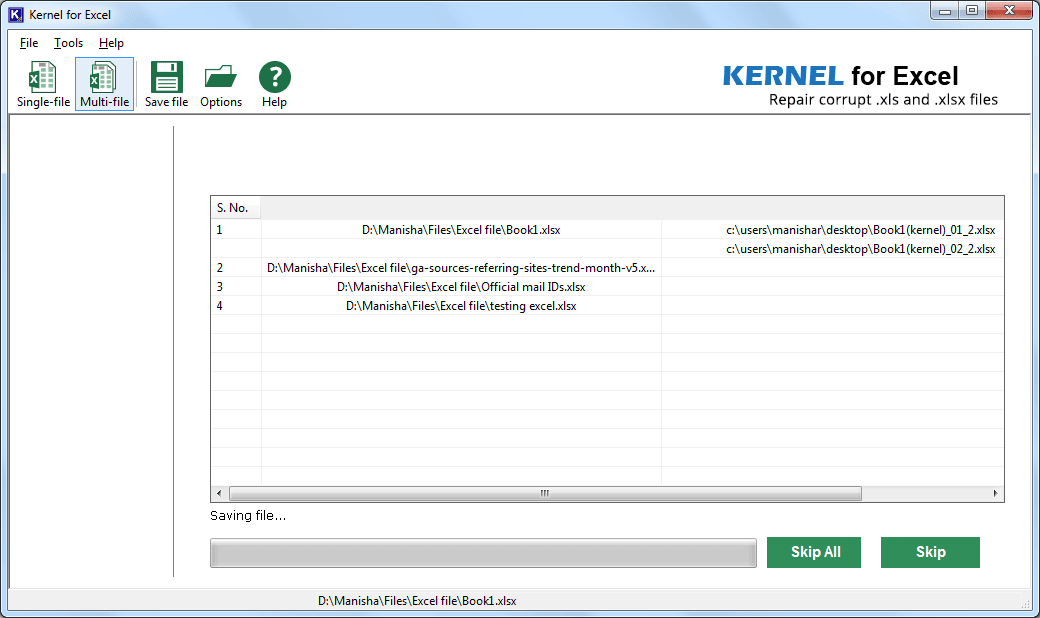Screen dimensions: 1040x618
Task: Click the horizontal scrollbar thumb in file list
Action: (x=545, y=493)
